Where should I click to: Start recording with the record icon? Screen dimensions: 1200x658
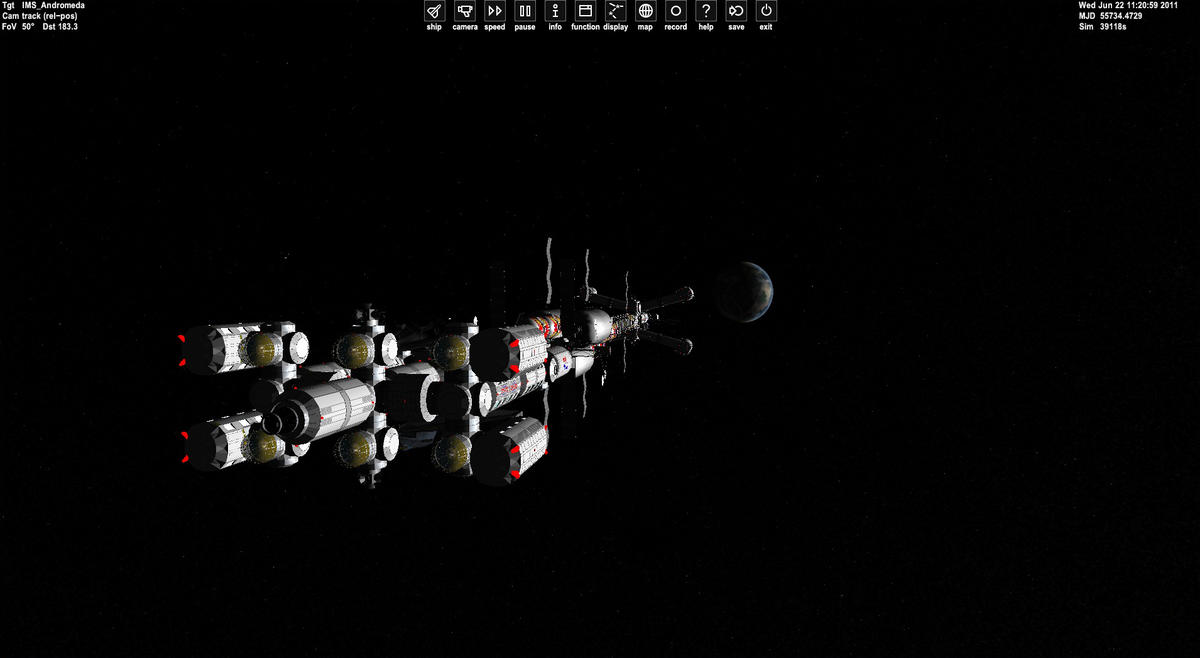tap(676, 11)
